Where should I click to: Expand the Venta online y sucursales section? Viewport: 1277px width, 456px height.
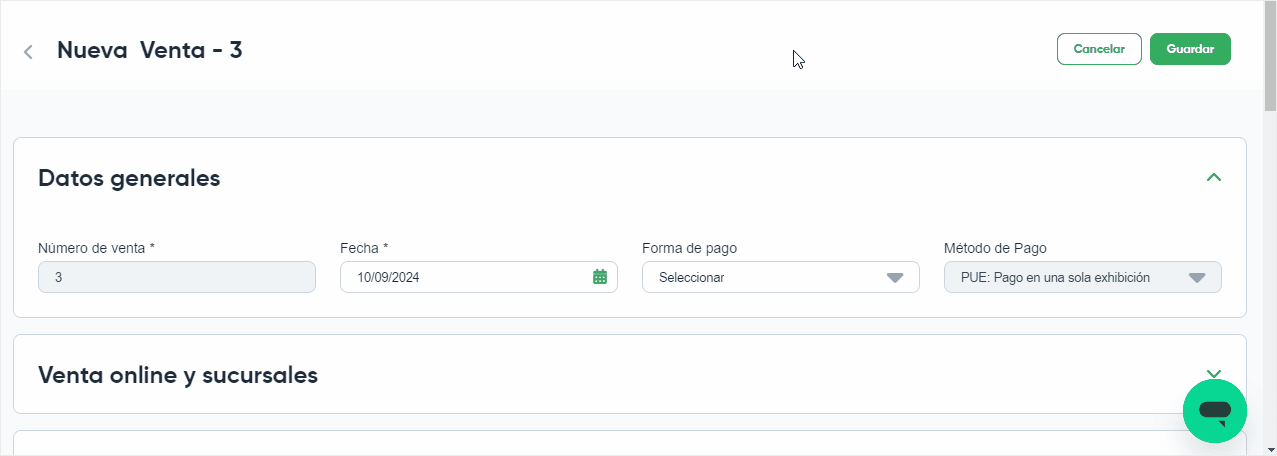click(1214, 373)
